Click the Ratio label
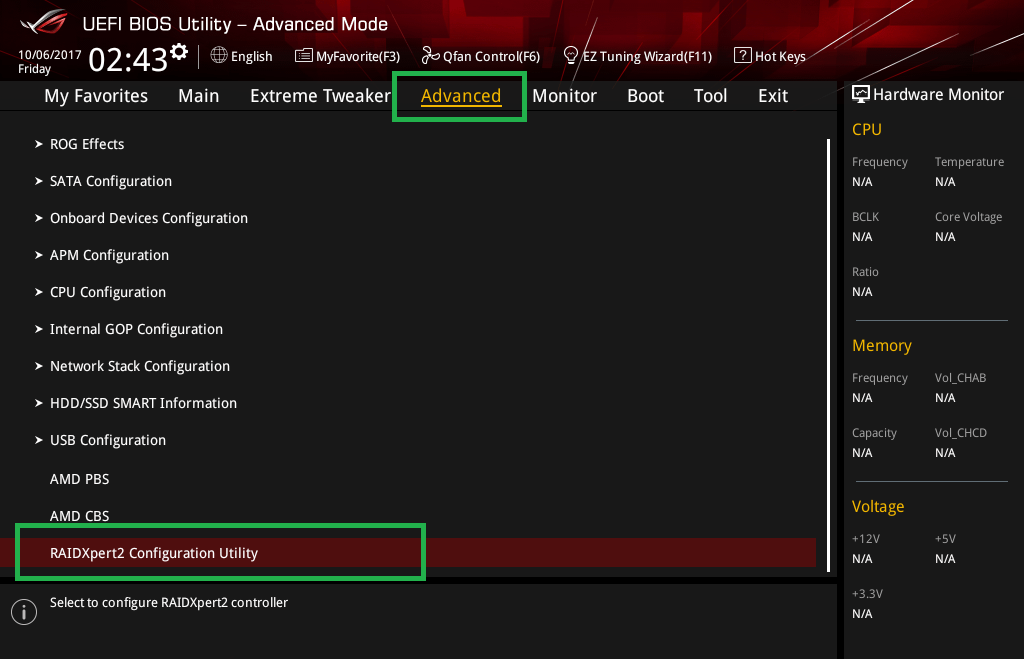Screen dimensions: 1024x659 tap(865, 272)
